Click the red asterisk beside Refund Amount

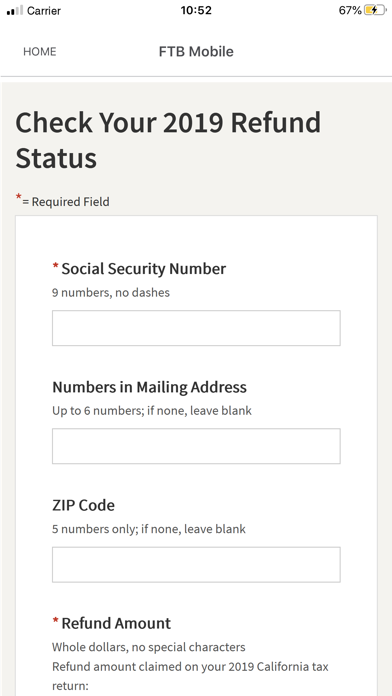coord(55,621)
